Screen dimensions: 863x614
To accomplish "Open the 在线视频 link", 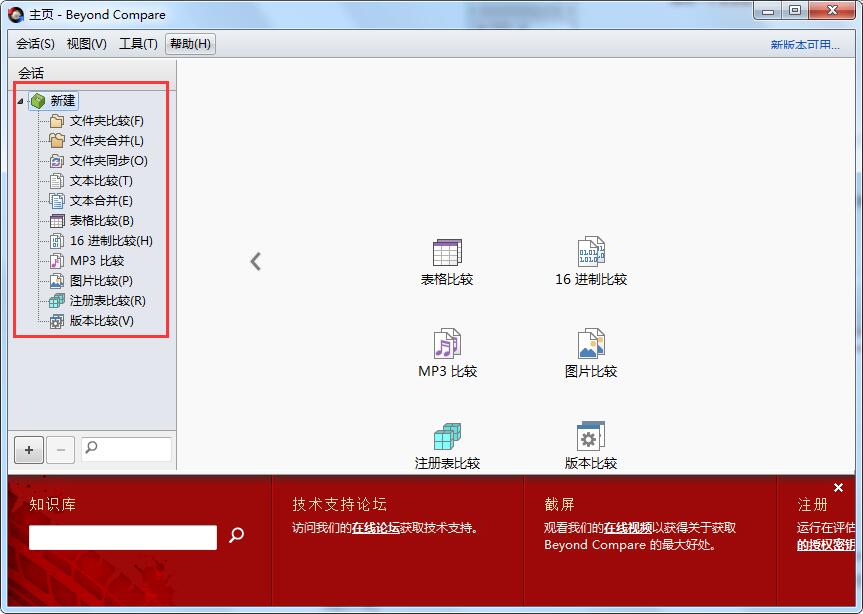I will pos(627,528).
